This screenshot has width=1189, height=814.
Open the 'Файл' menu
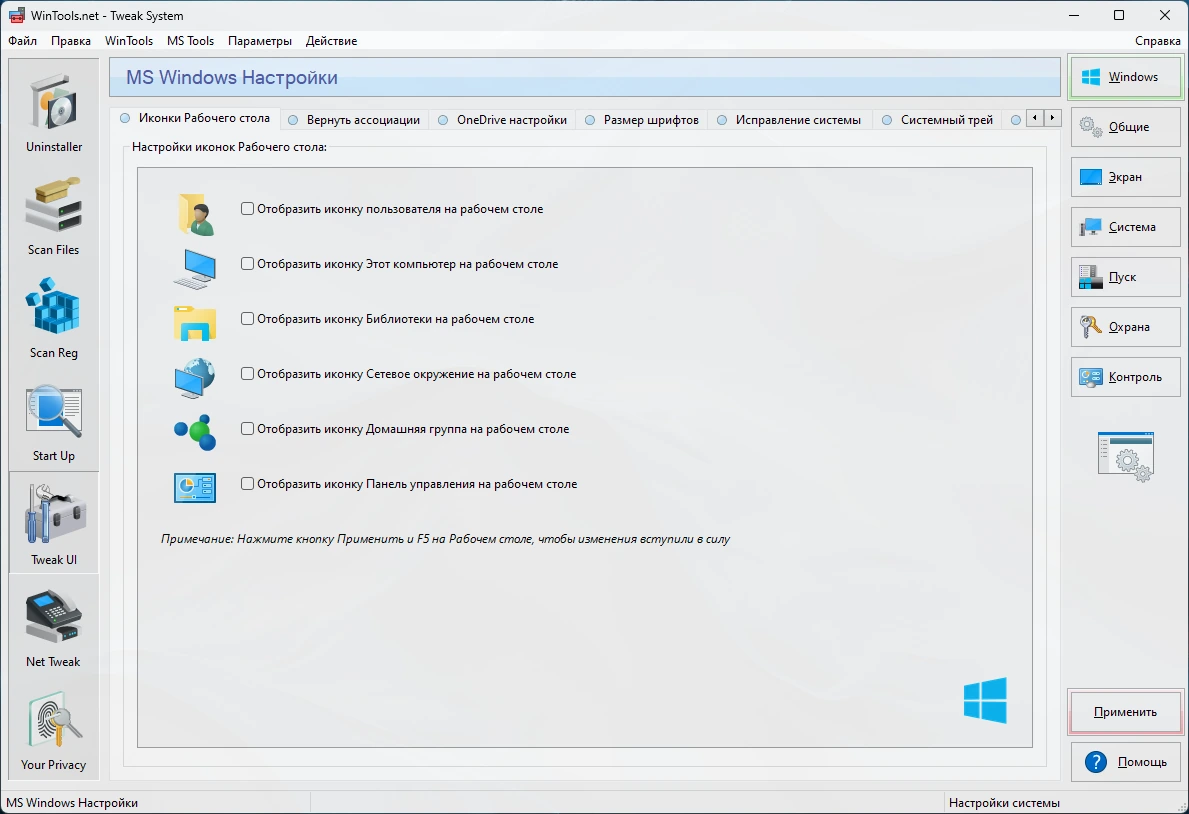pyautogui.click(x=23, y=41)
